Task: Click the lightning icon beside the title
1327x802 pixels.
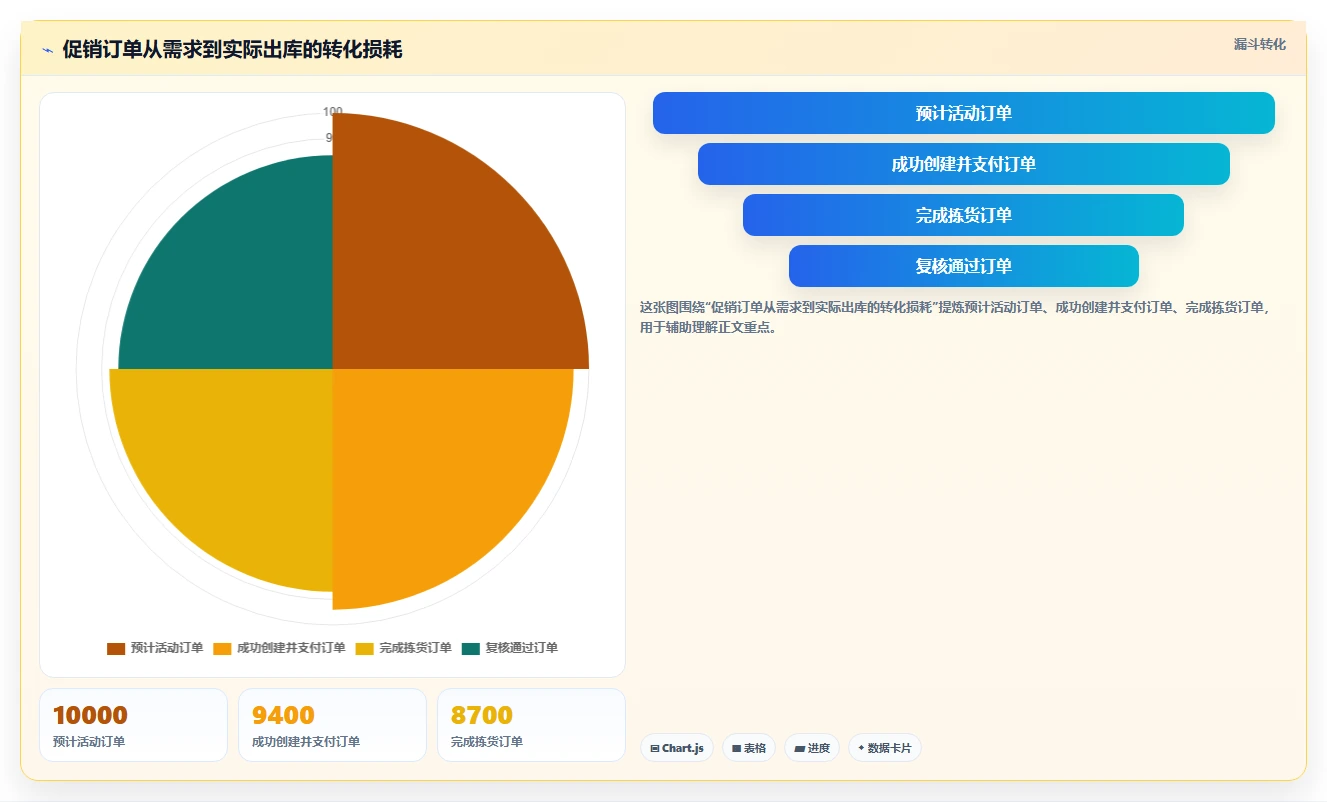Action: (47, 50)
